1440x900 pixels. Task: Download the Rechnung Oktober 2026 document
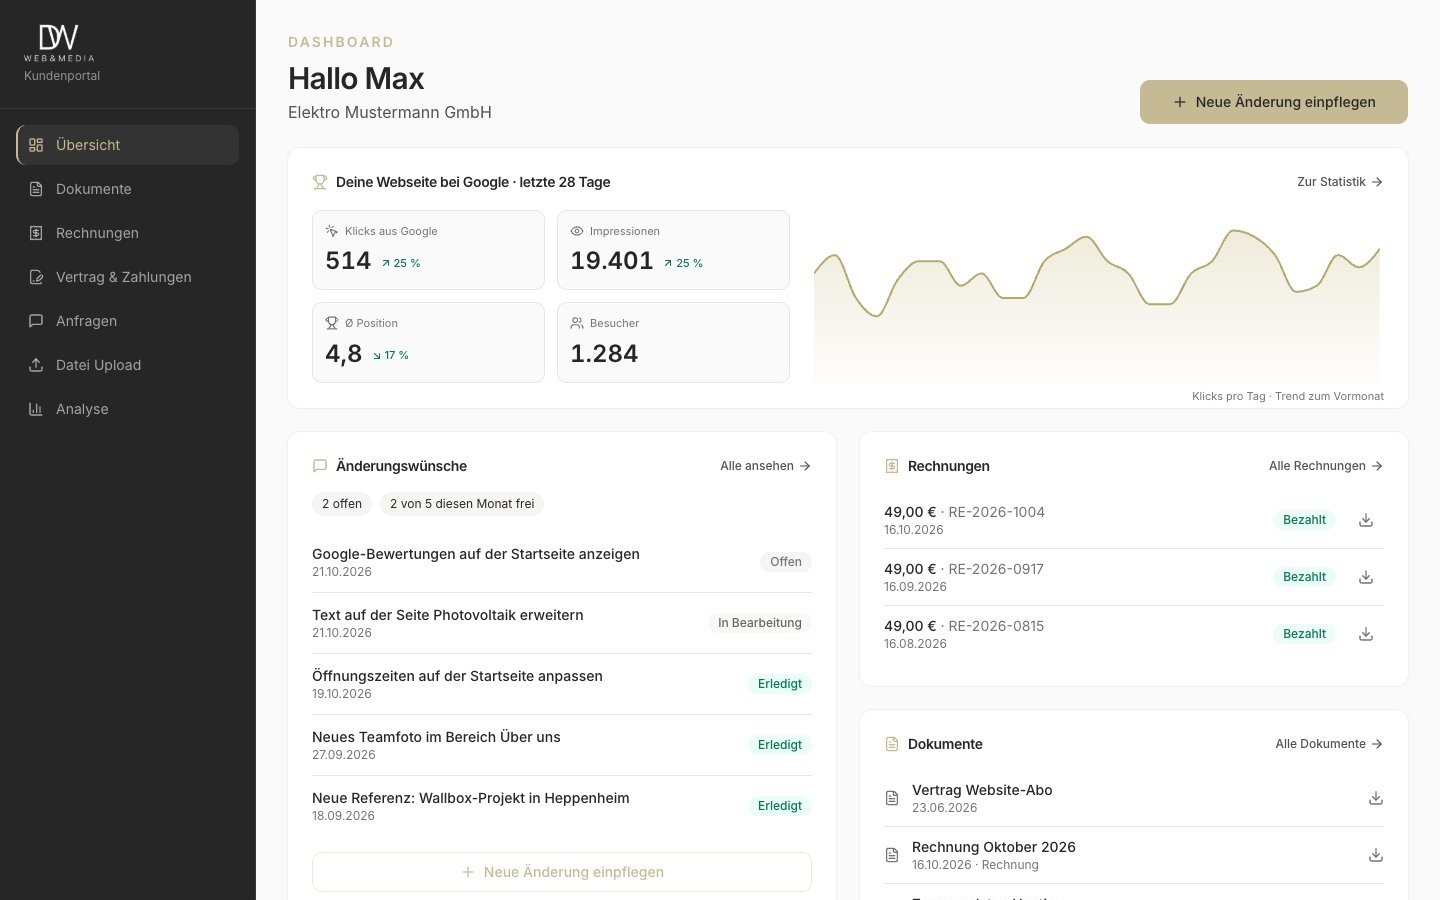(x=1376, y=855)
